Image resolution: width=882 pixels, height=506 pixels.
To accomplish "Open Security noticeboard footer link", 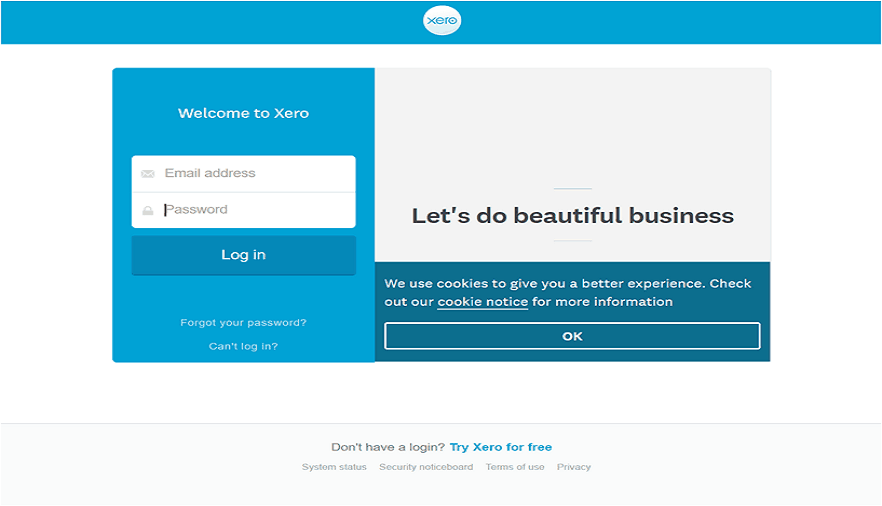I will [426, 467].
